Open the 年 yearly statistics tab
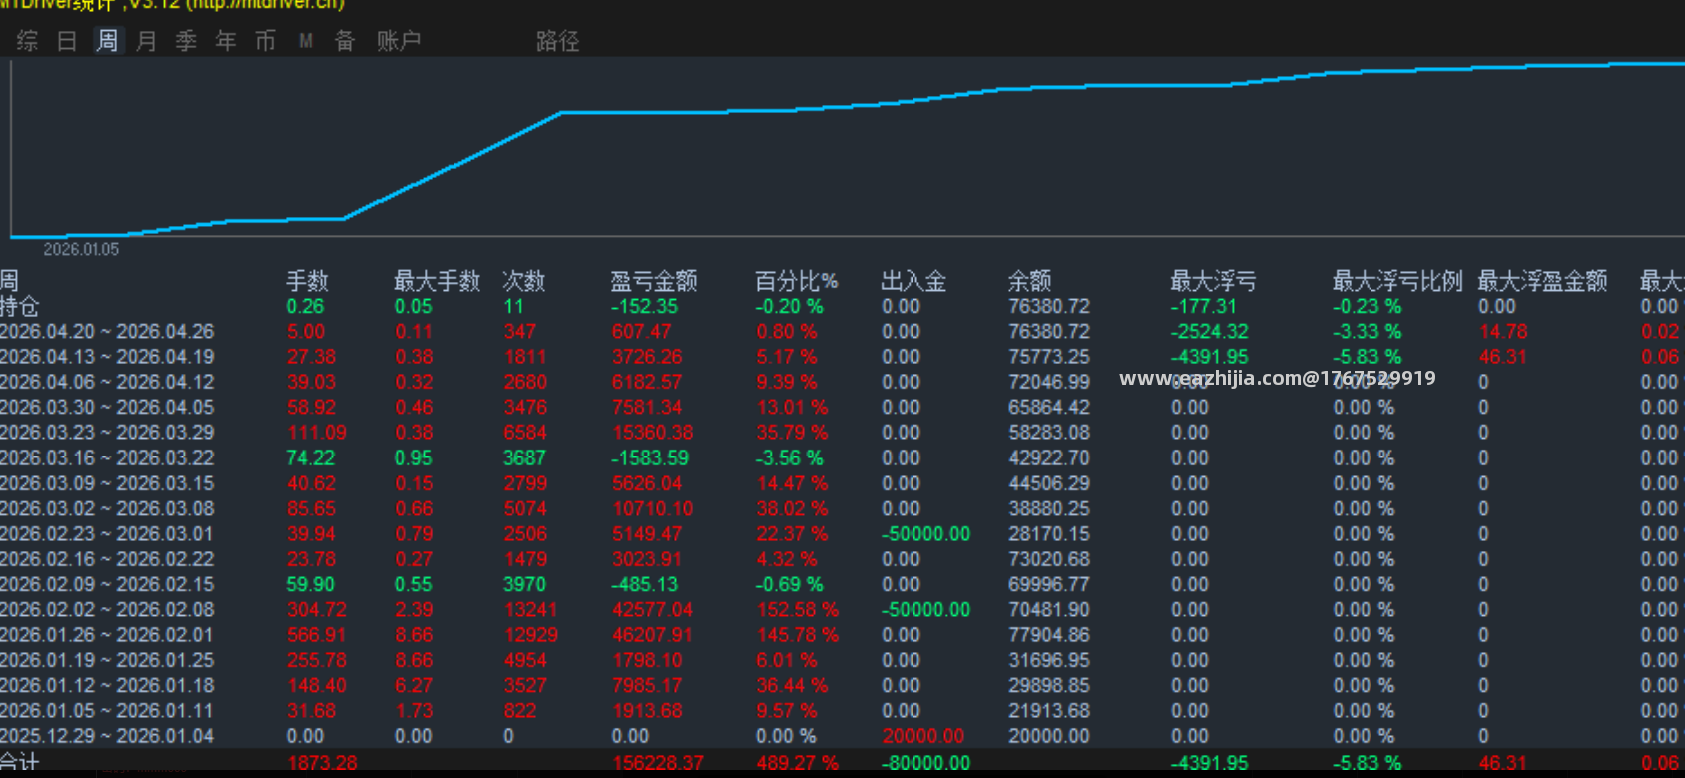 pos(226,41)
